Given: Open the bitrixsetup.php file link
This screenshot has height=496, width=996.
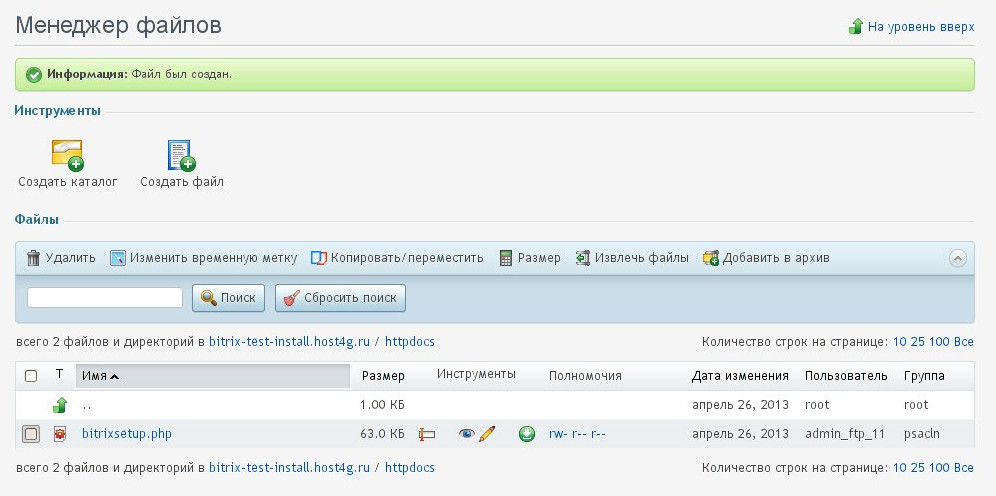Looking at the screenshot, I should 127,434.
